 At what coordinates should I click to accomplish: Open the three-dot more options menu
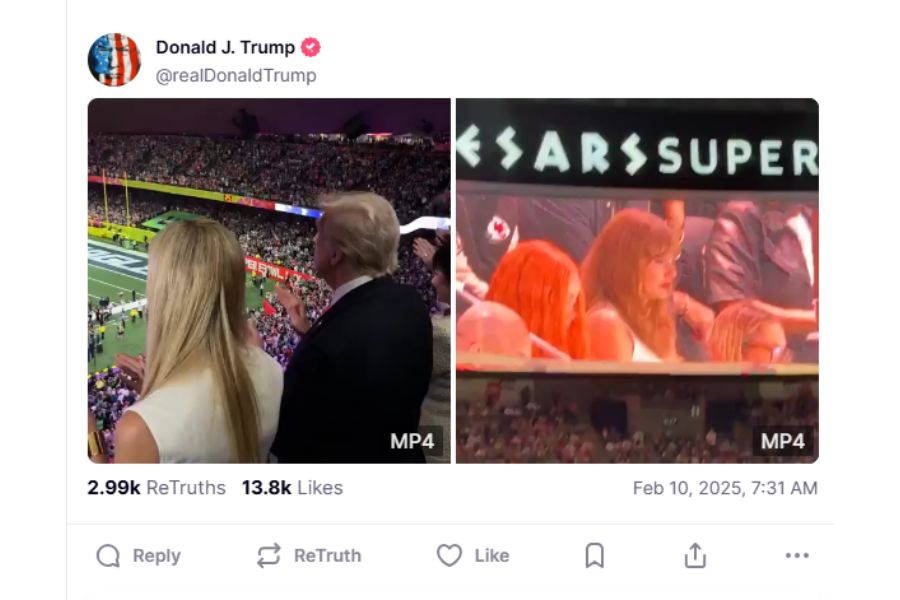797,555
